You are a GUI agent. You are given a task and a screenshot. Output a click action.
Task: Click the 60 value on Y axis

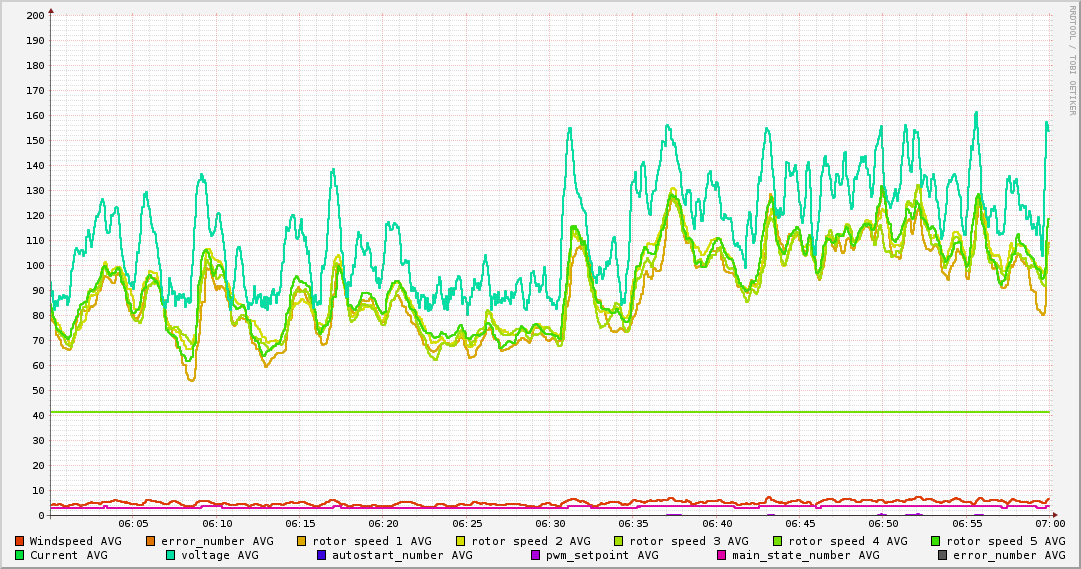pos(38,366)
